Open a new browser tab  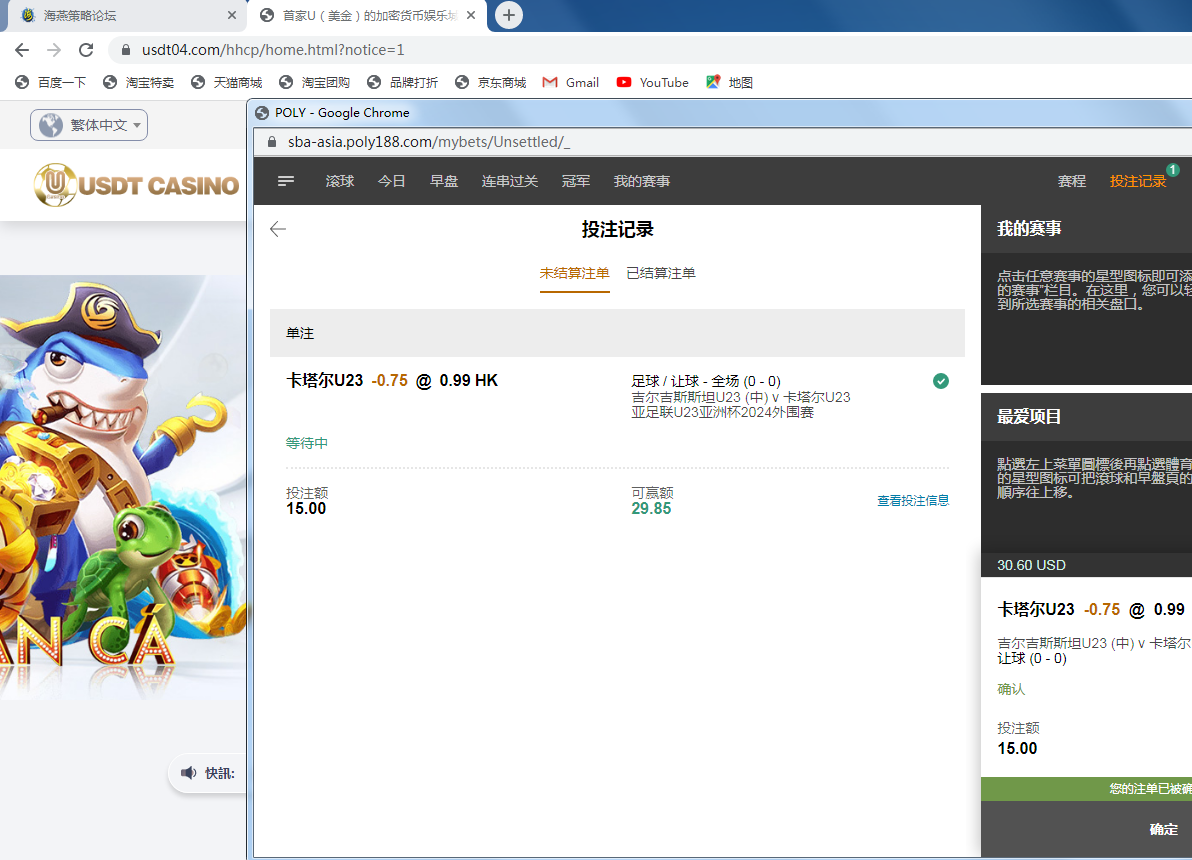click(509, 15)
